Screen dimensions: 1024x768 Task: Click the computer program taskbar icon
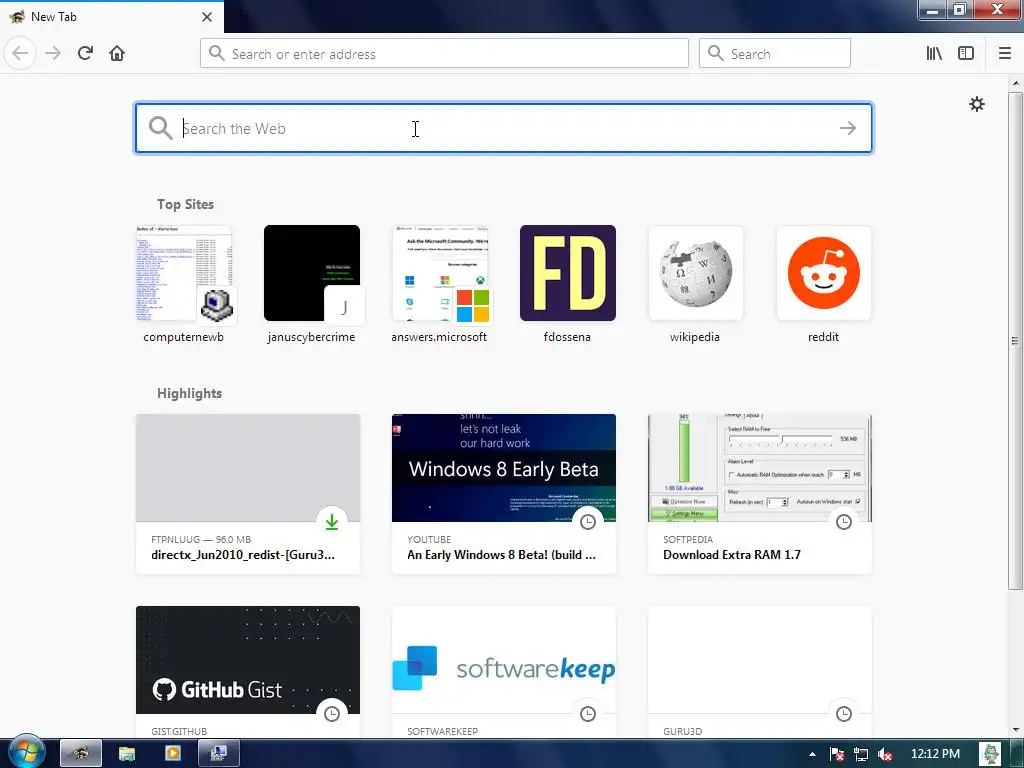(219, 754)
